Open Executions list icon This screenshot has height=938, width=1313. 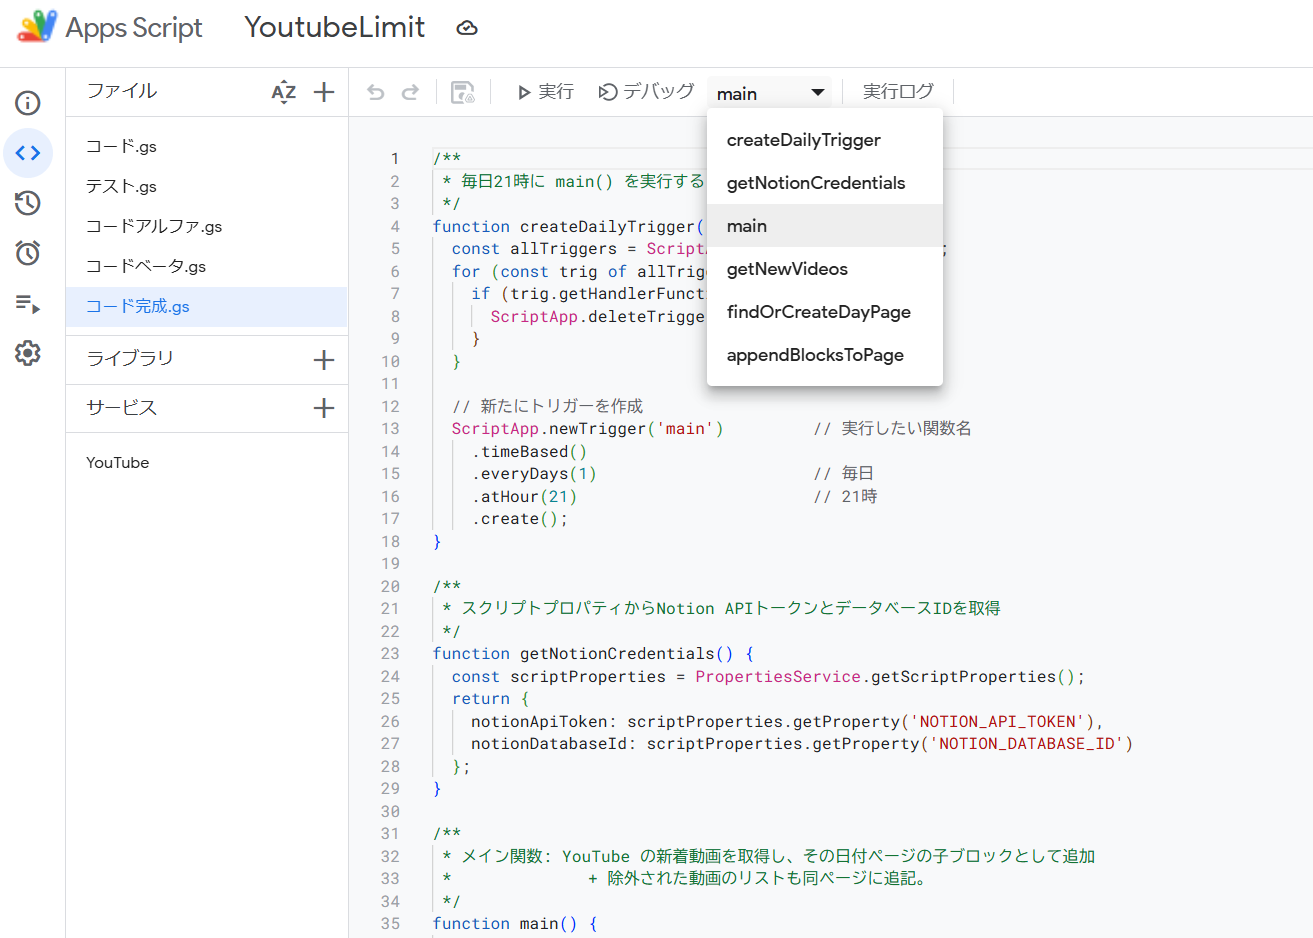click(x=28, y=303)
